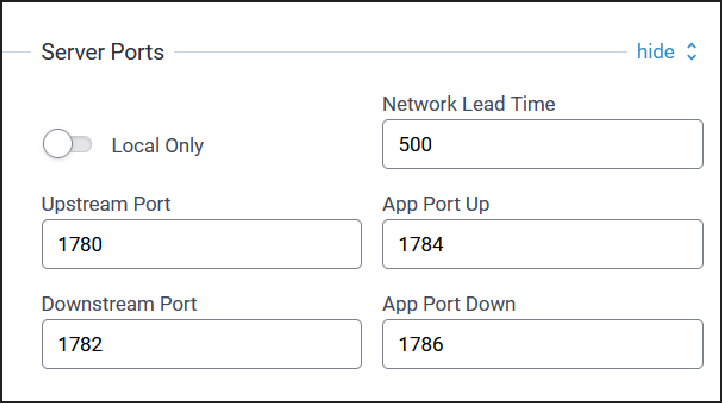Click the App Port Down label
The width and height of the screenshot is (723, 404).
448,303
